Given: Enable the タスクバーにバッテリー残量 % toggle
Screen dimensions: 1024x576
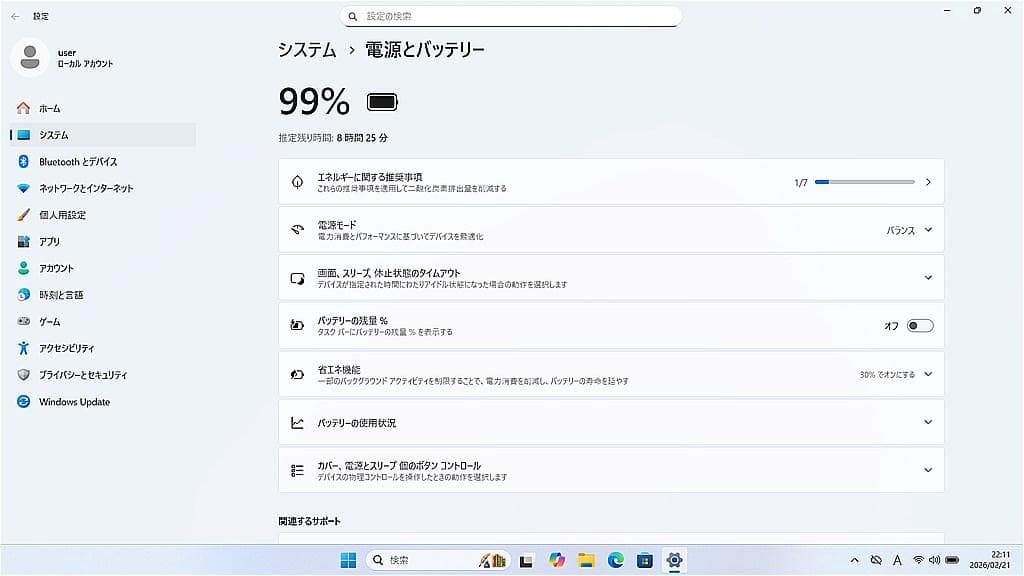Looking at the screenshot, I should [921, 325].
